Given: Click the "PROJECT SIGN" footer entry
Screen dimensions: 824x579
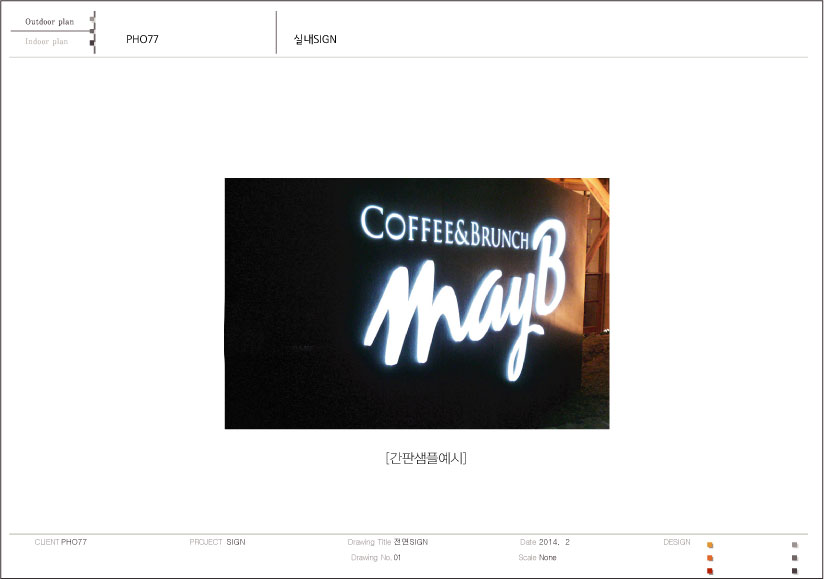Looking at the screenshot, I should pos(217,542).
